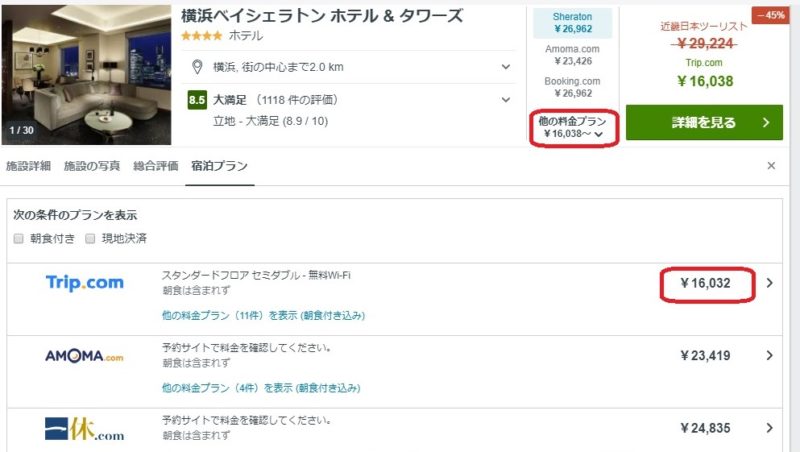The image size is (800, 452).
Task: Open the AMOMA.com logo
Action: [84, 356]
